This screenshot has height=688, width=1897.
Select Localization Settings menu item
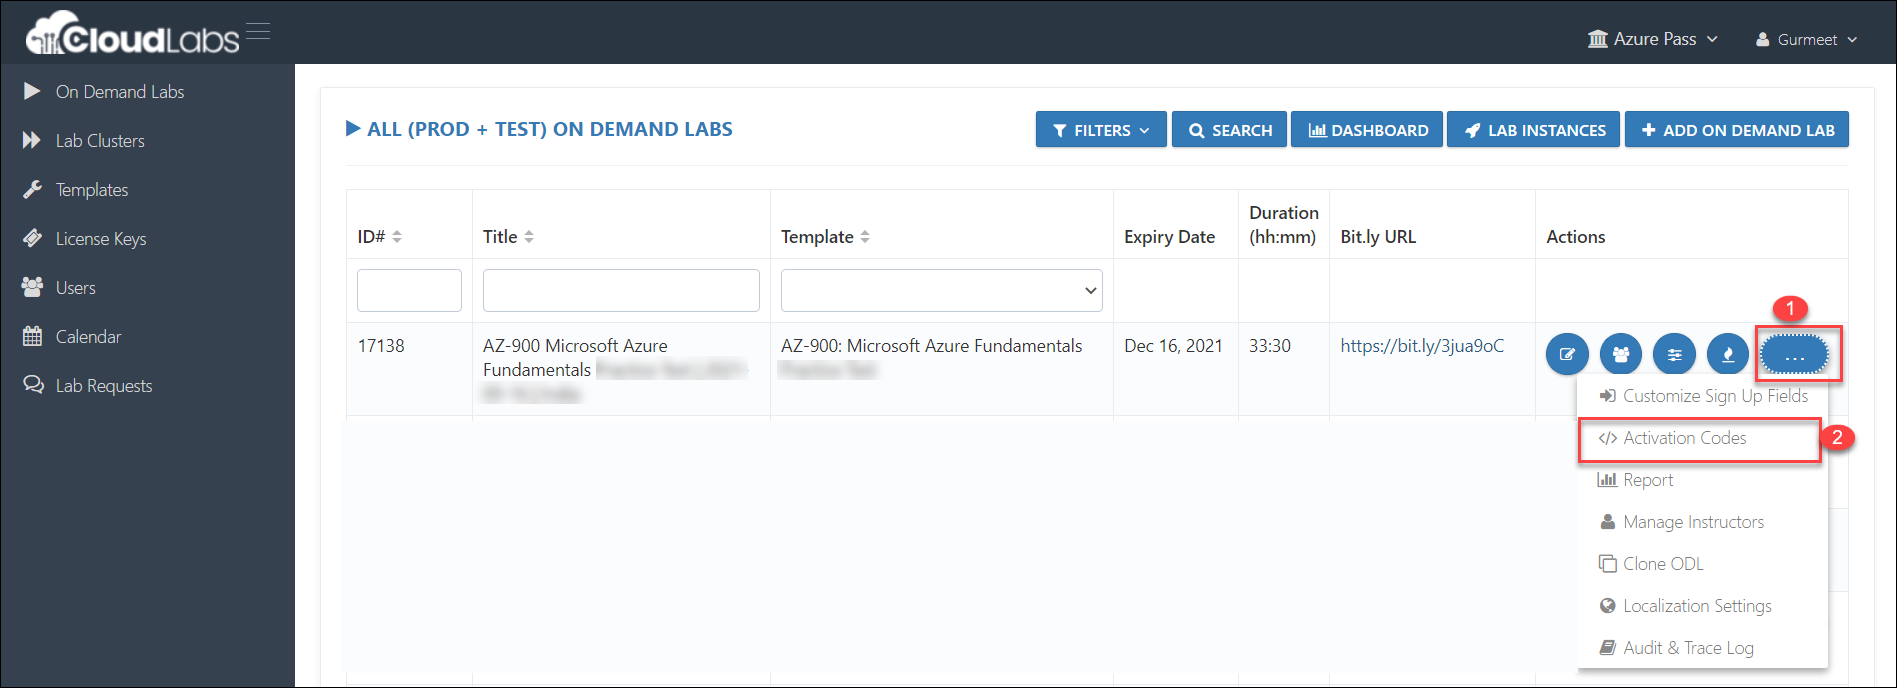point(1703,606)
